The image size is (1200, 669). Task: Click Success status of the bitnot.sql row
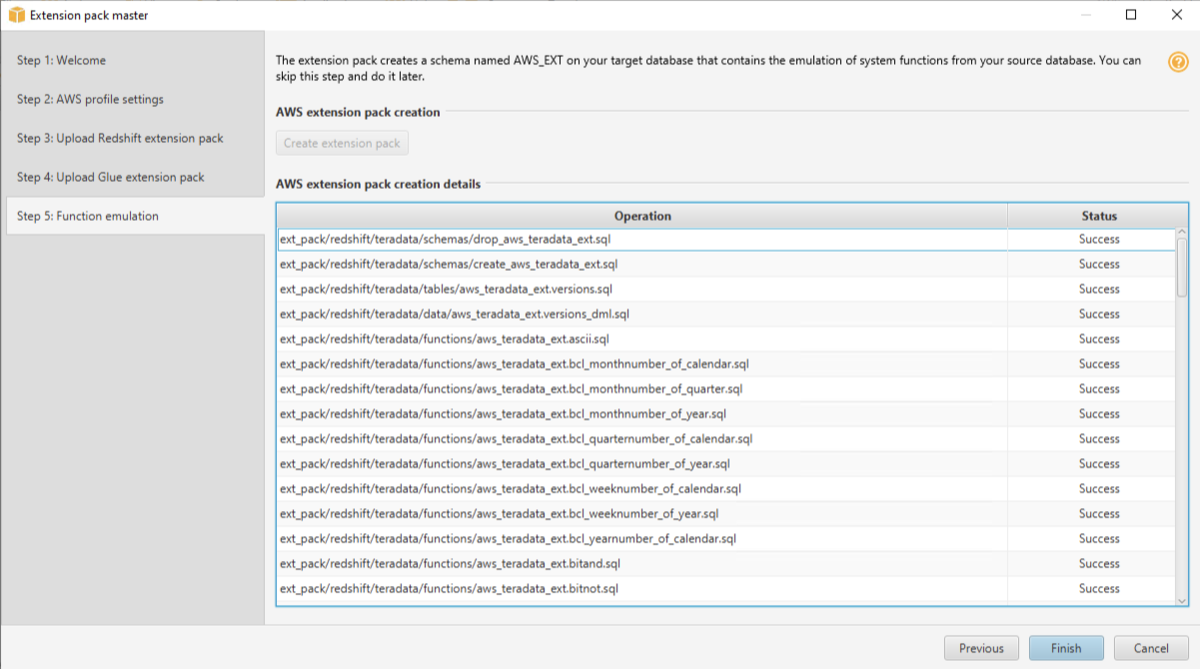[1098, 589]
